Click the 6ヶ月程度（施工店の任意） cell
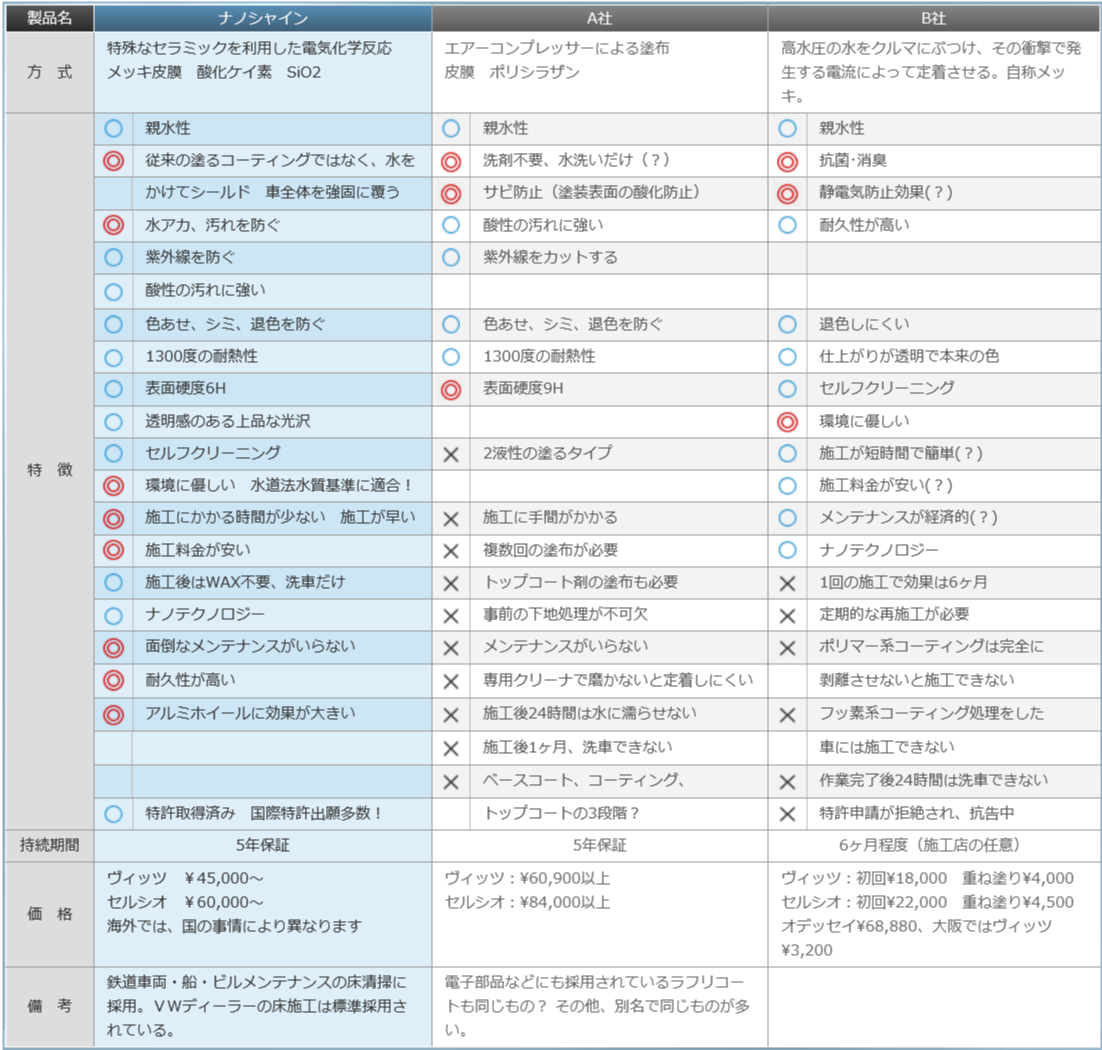The image size is (1102, 1050). tap(934, 845)
